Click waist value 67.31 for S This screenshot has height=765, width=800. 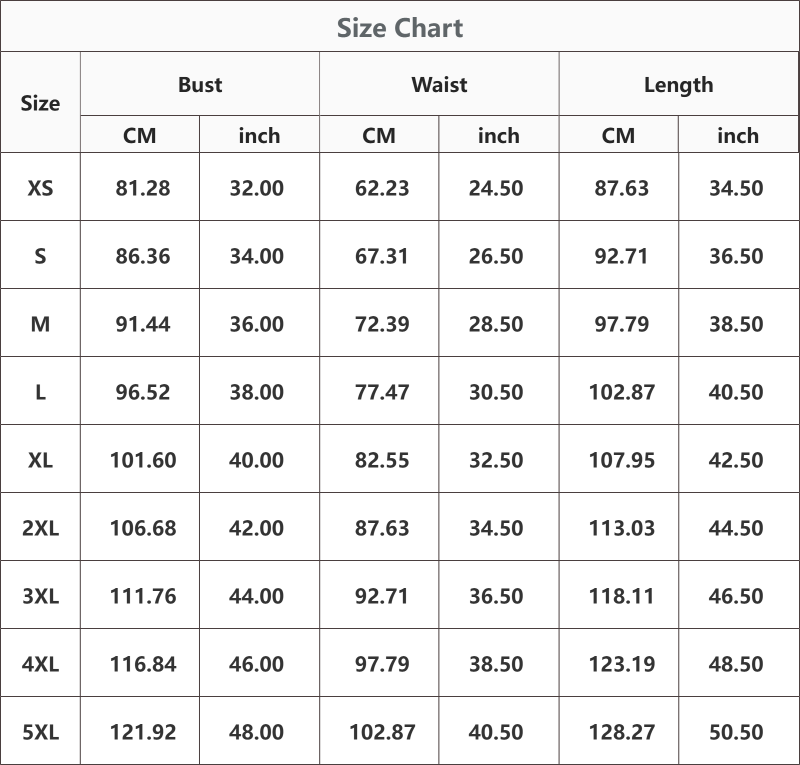click(x=382, y=256)
